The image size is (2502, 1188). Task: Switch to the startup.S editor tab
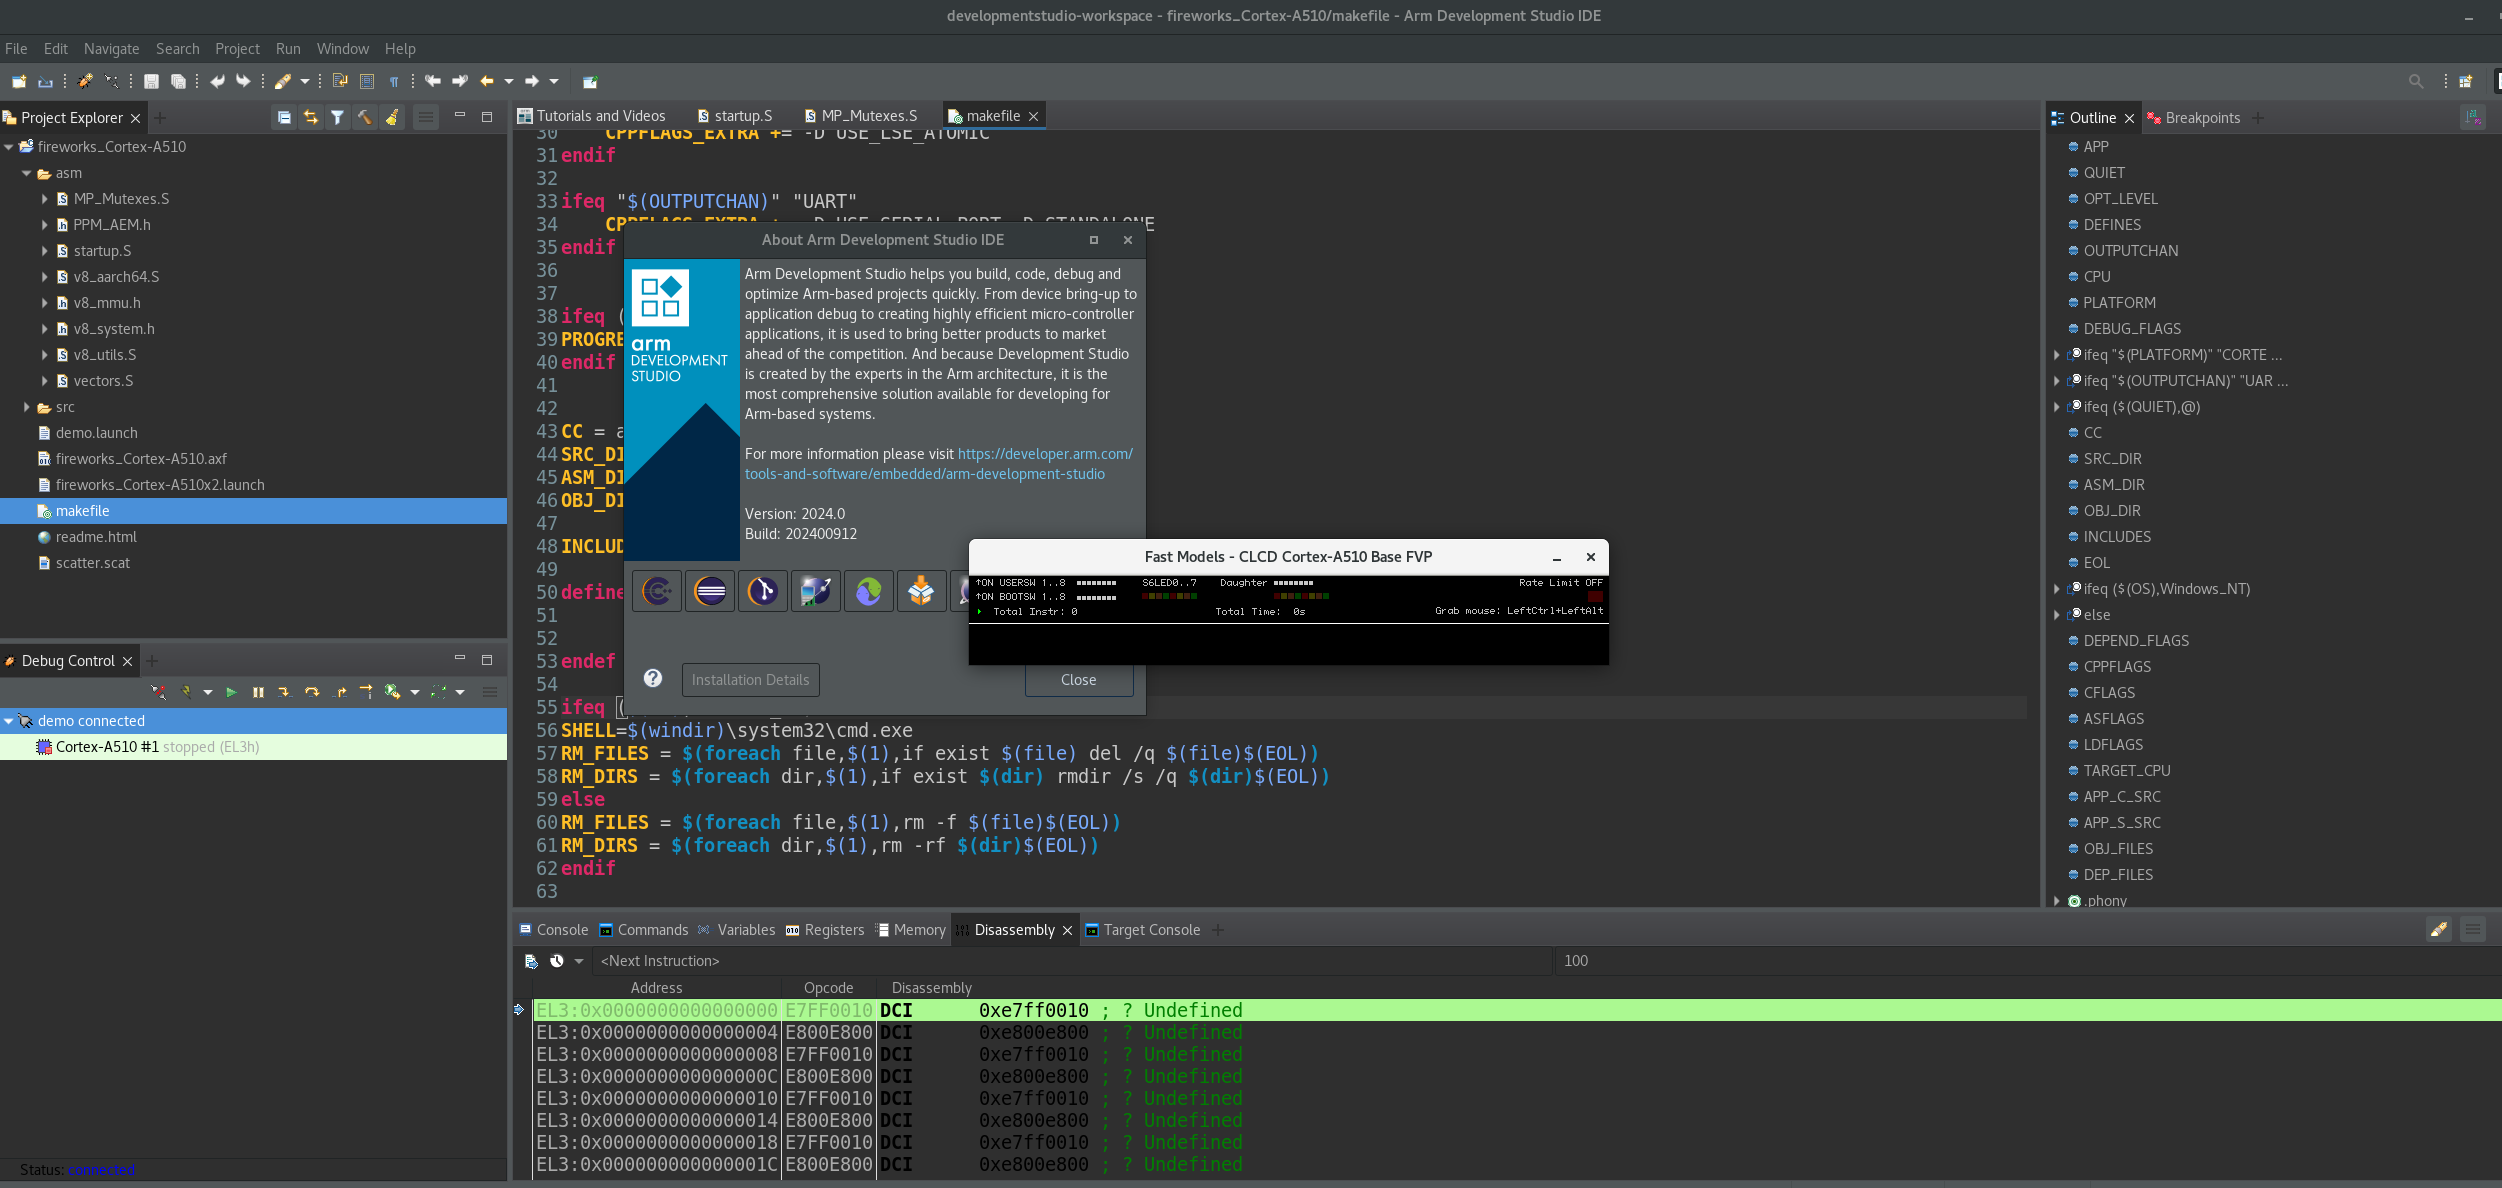point(735,116)
